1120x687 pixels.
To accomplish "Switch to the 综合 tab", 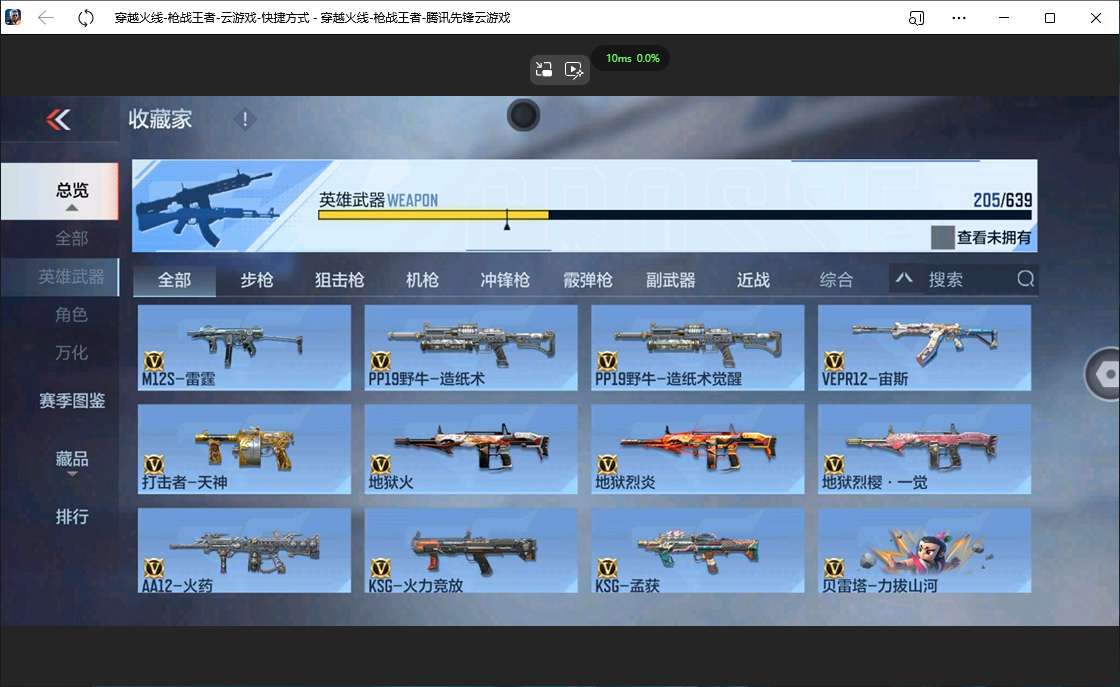I will (x=836, y=280).
